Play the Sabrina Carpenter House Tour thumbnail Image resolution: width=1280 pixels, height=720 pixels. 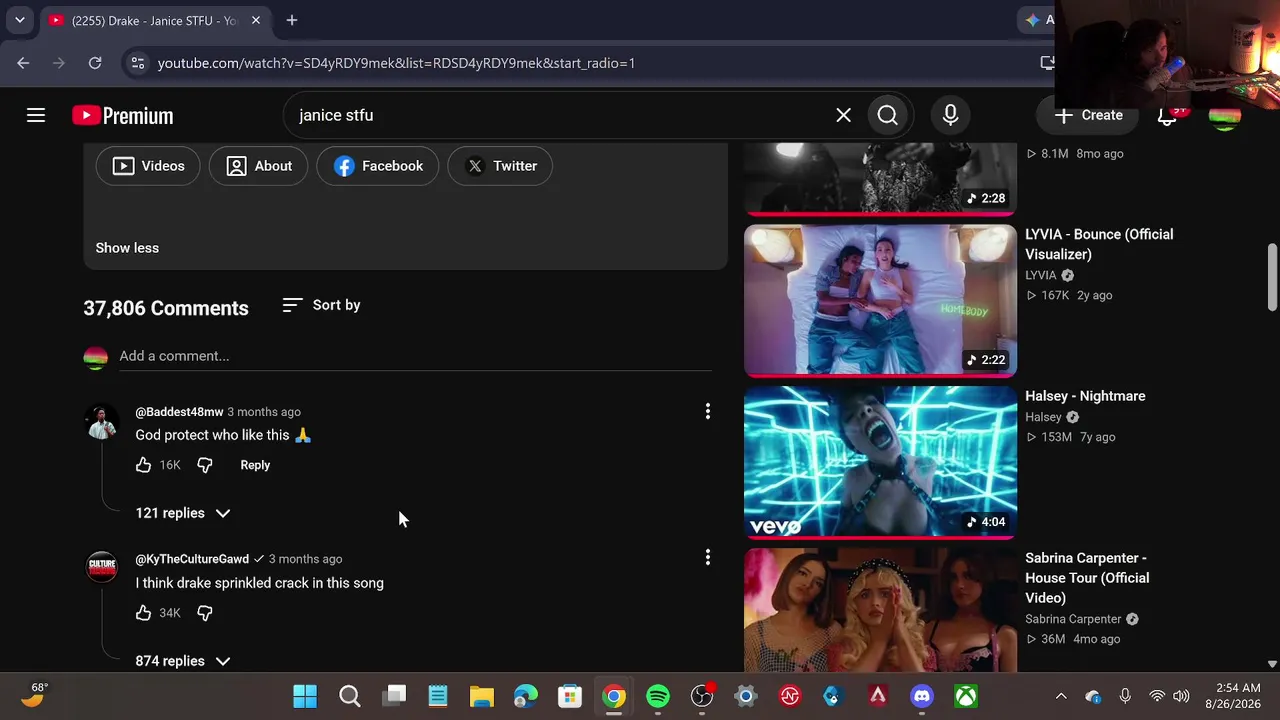point(880,610)
